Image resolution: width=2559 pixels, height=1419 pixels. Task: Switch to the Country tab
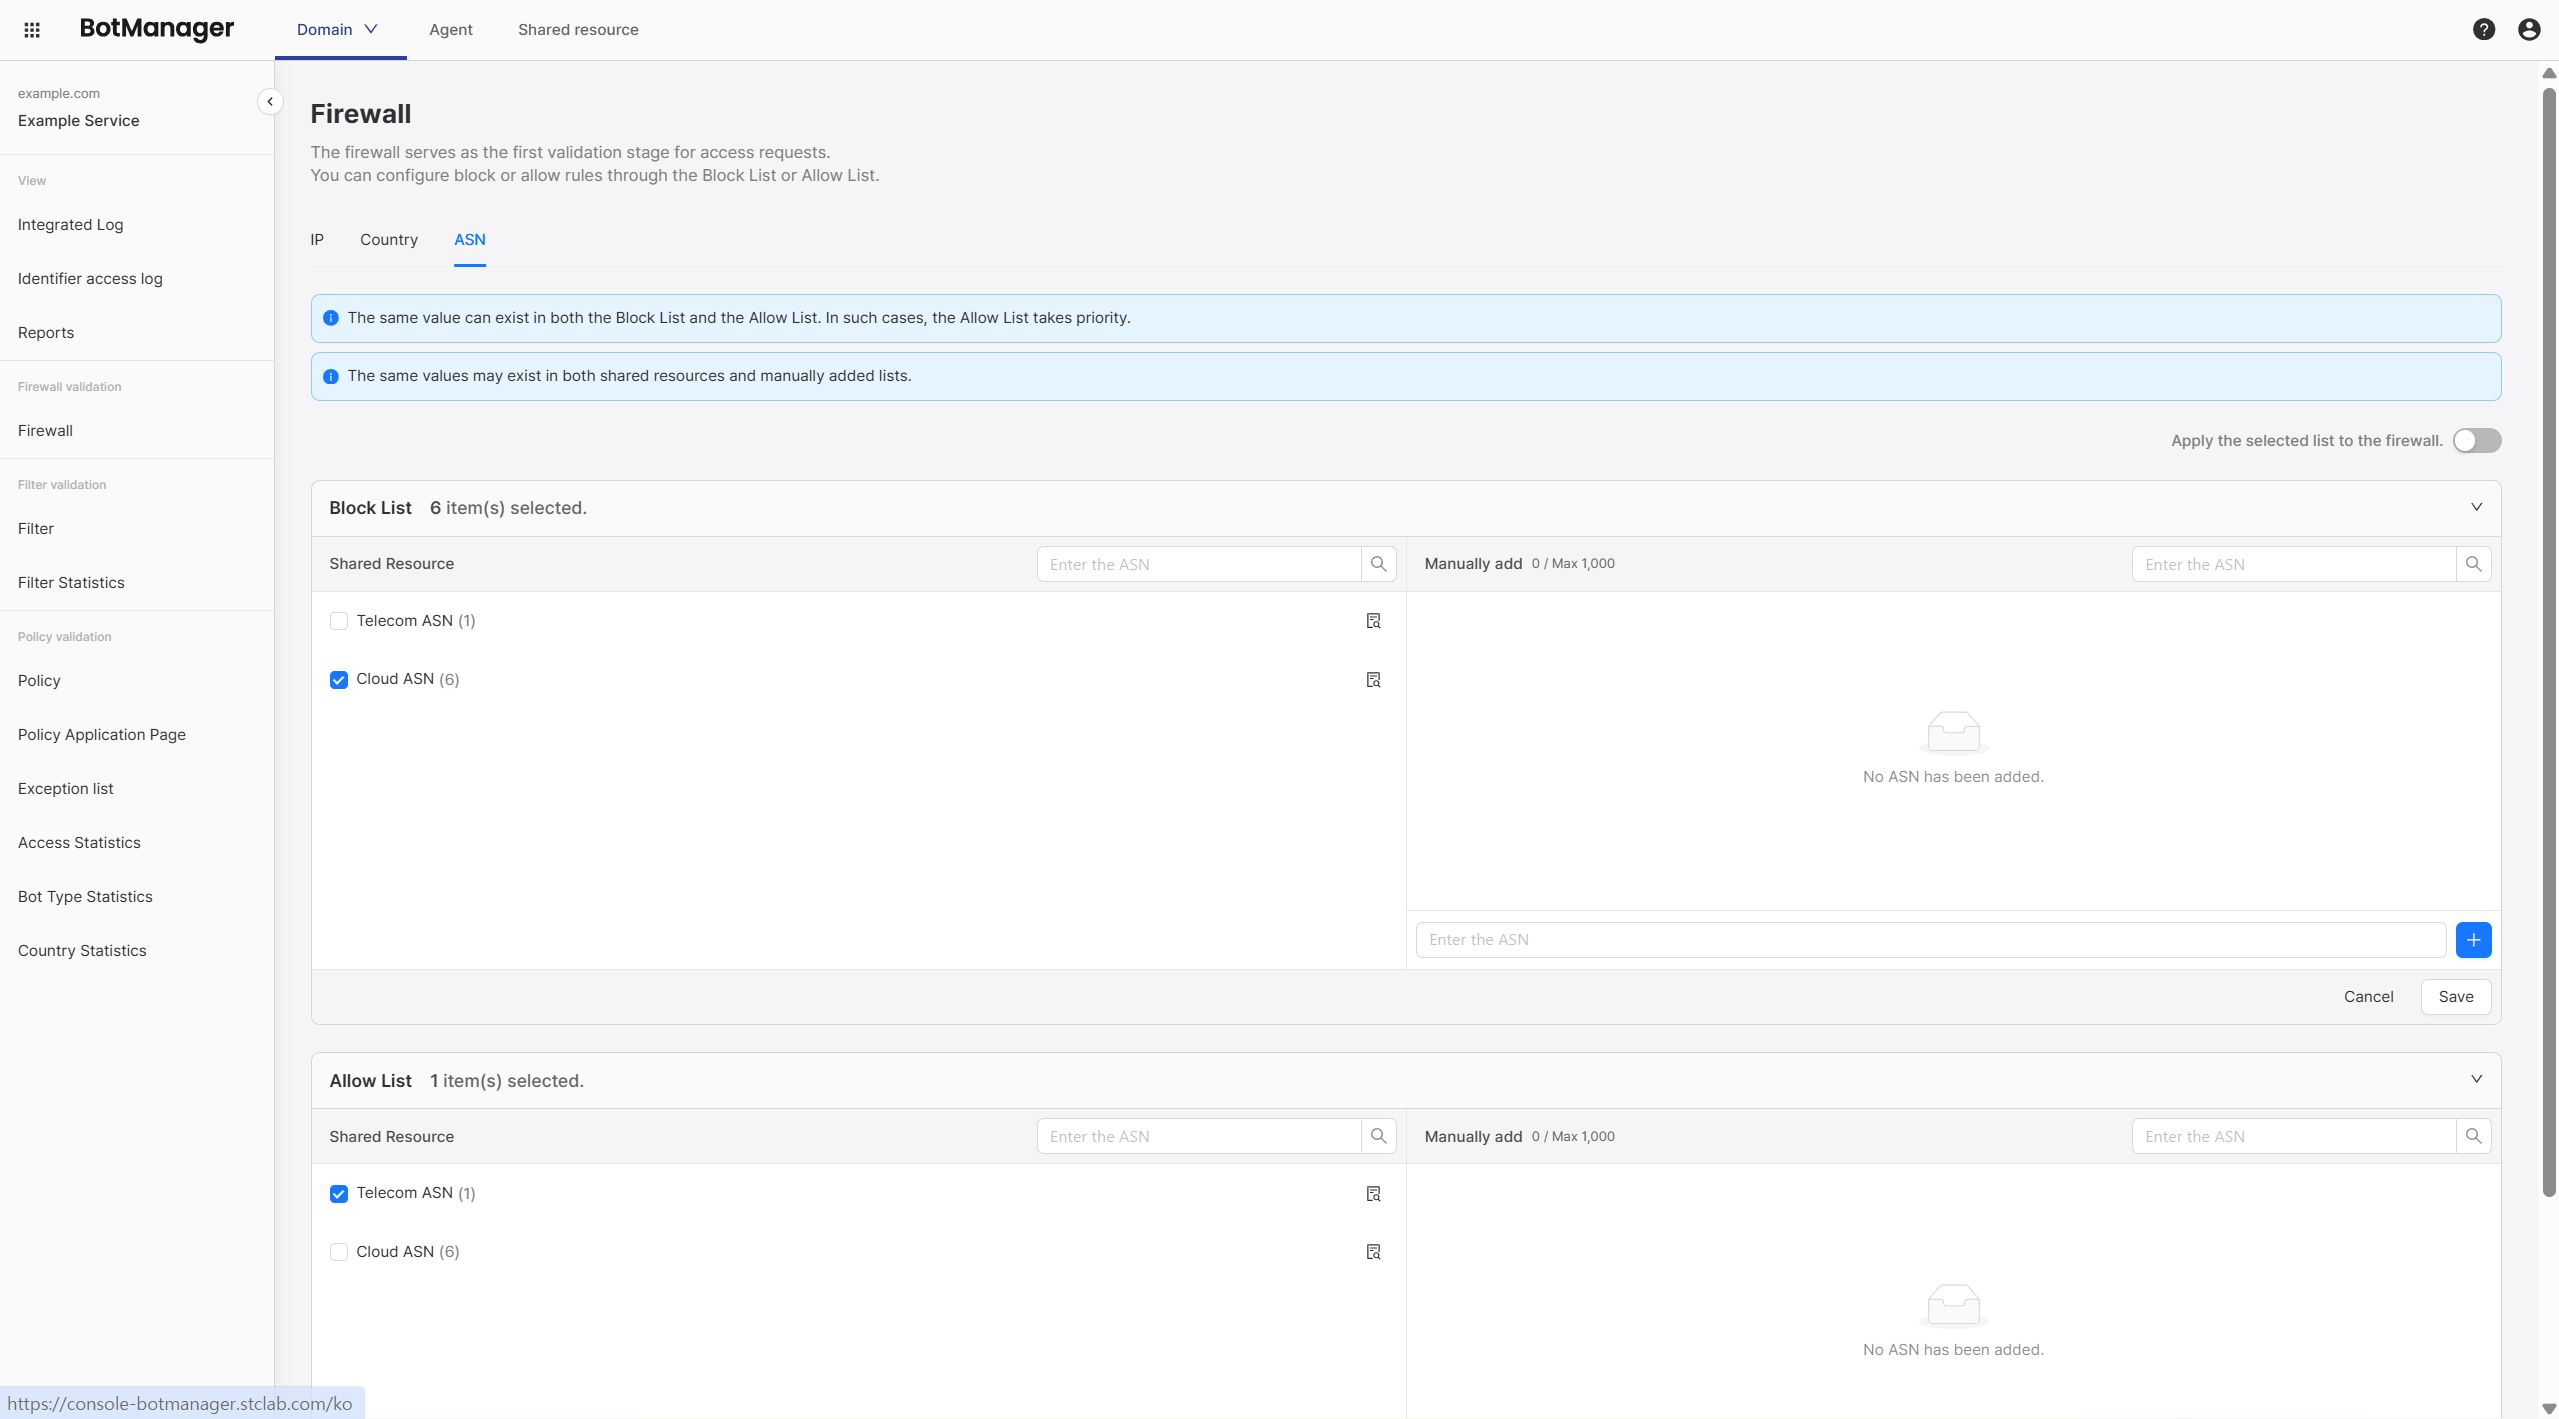(x=389, y=240)
